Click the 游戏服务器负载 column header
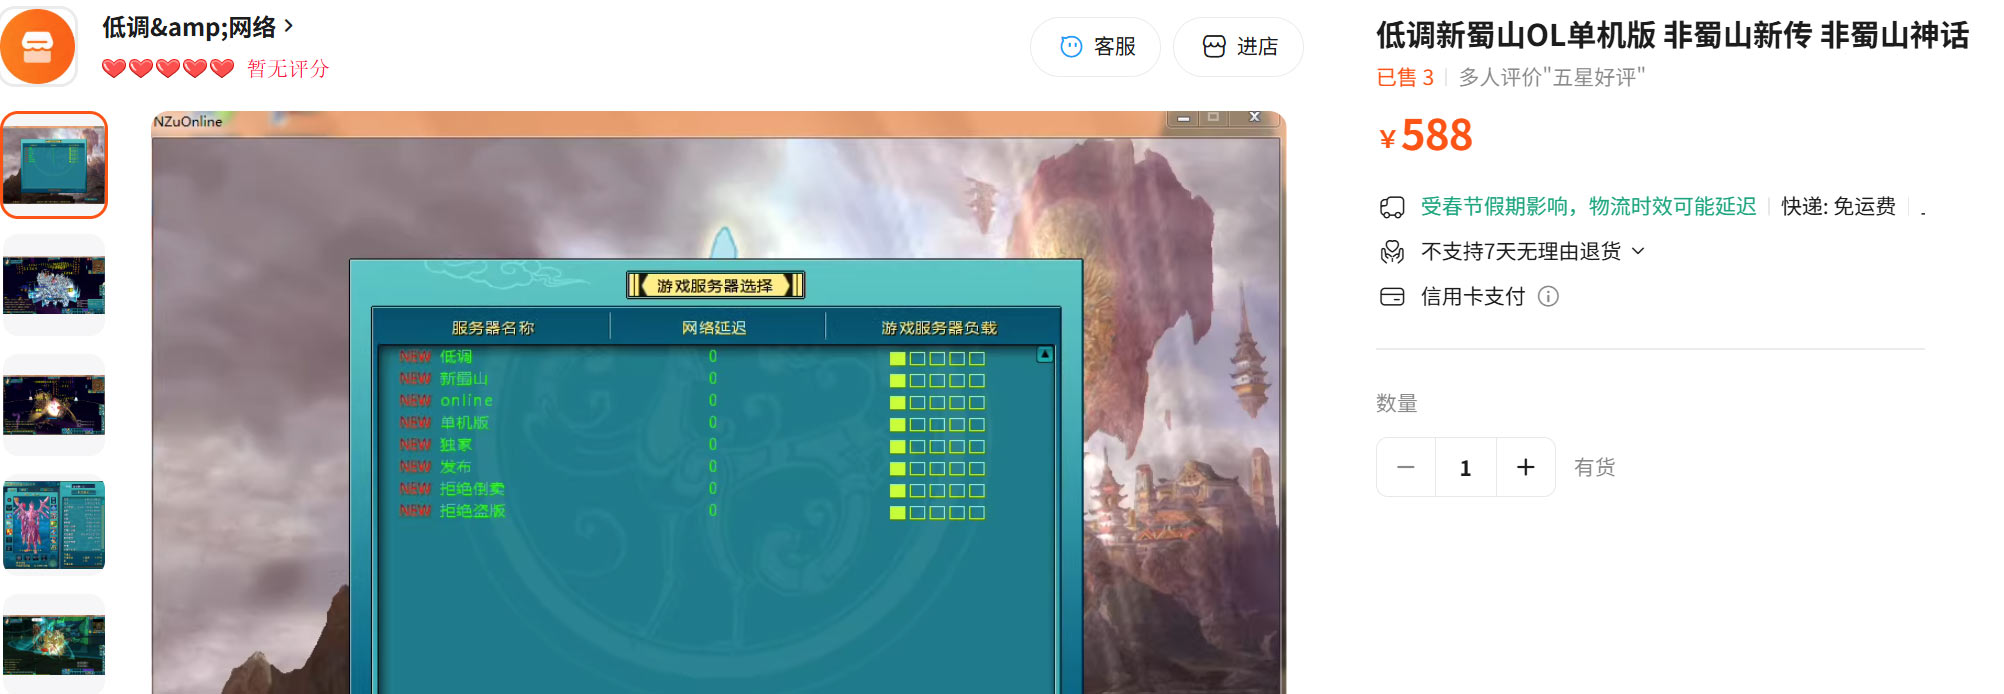 pyautogui.click(x=939, y=328)
